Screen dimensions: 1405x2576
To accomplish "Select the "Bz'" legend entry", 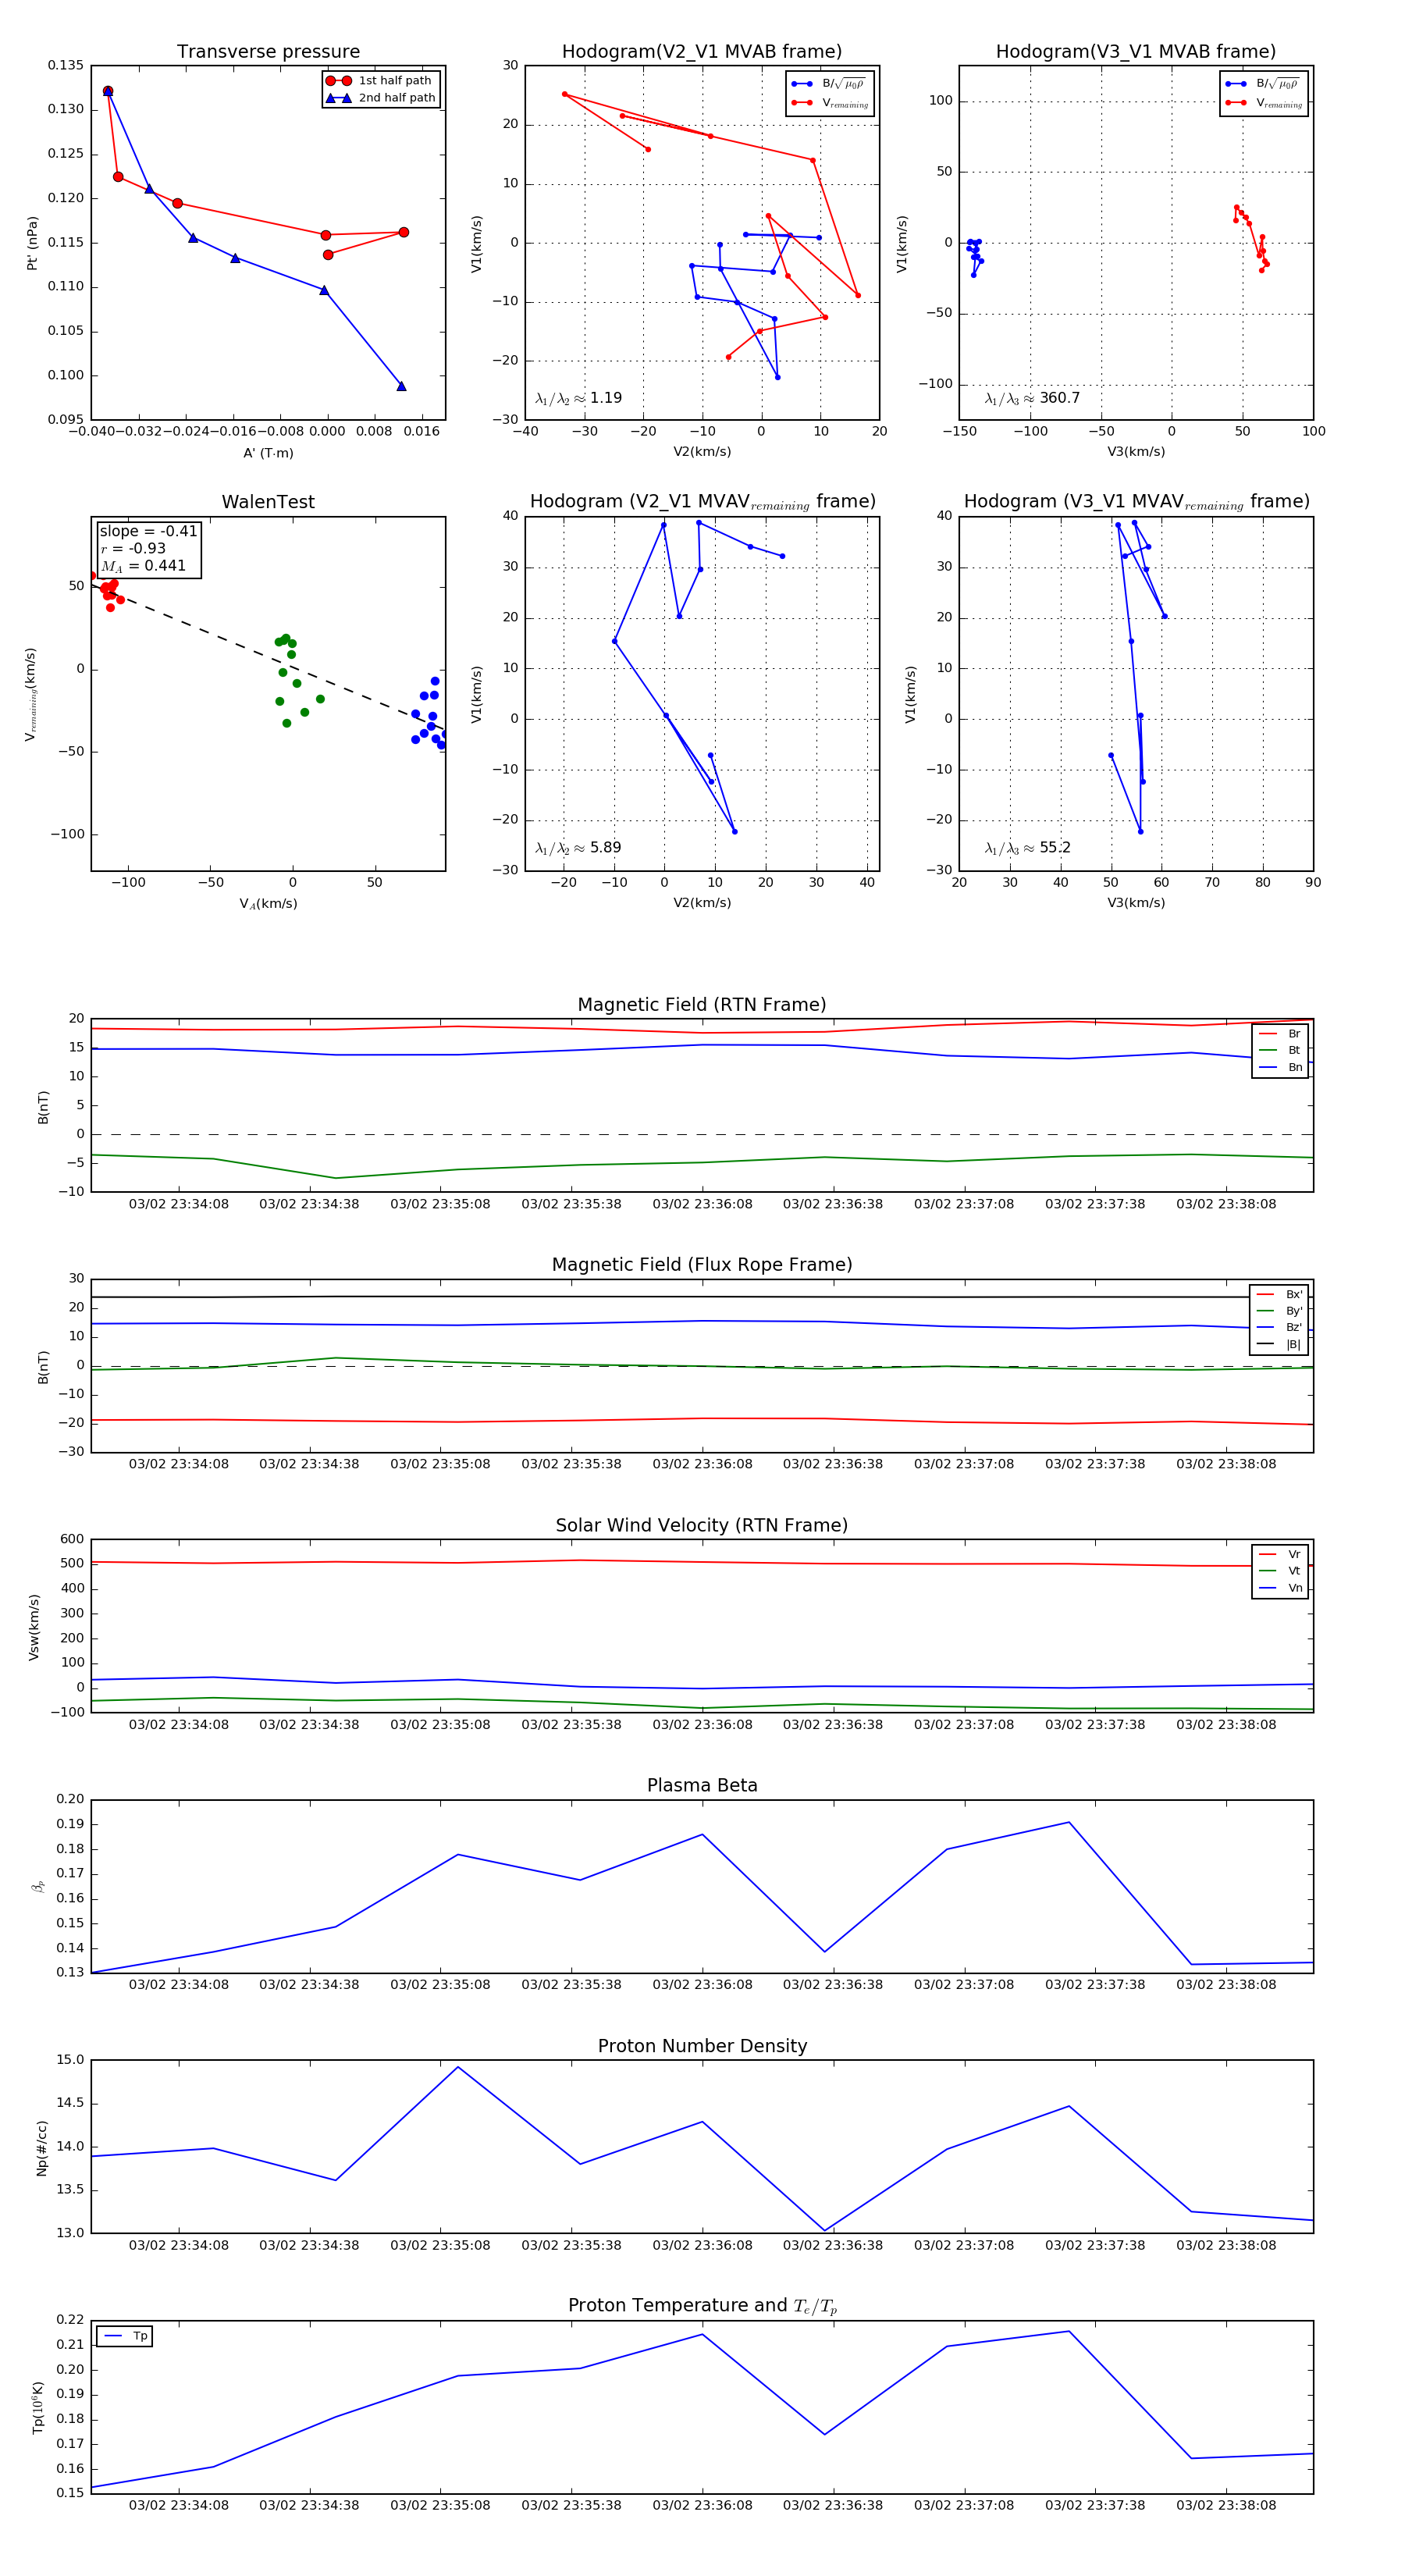I will (x=1279, y=1327).
